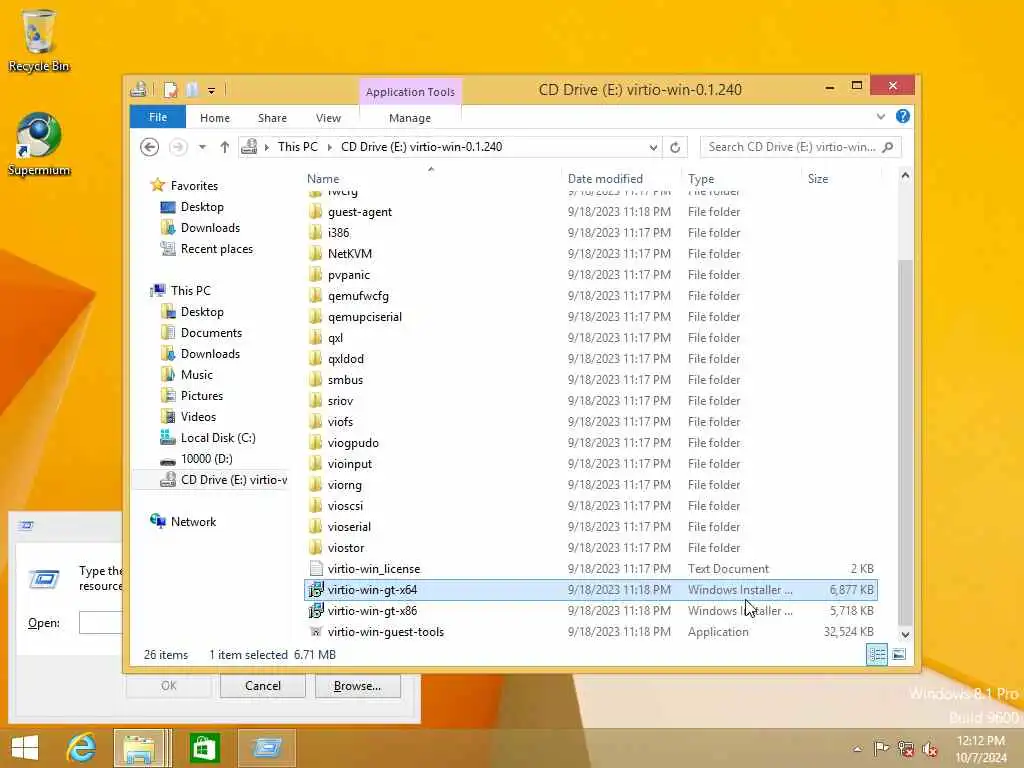Expand the This PC breadcrumb arrow
Image resolution: width=1024 pixels, height=768 pixels.
point(329,148)
